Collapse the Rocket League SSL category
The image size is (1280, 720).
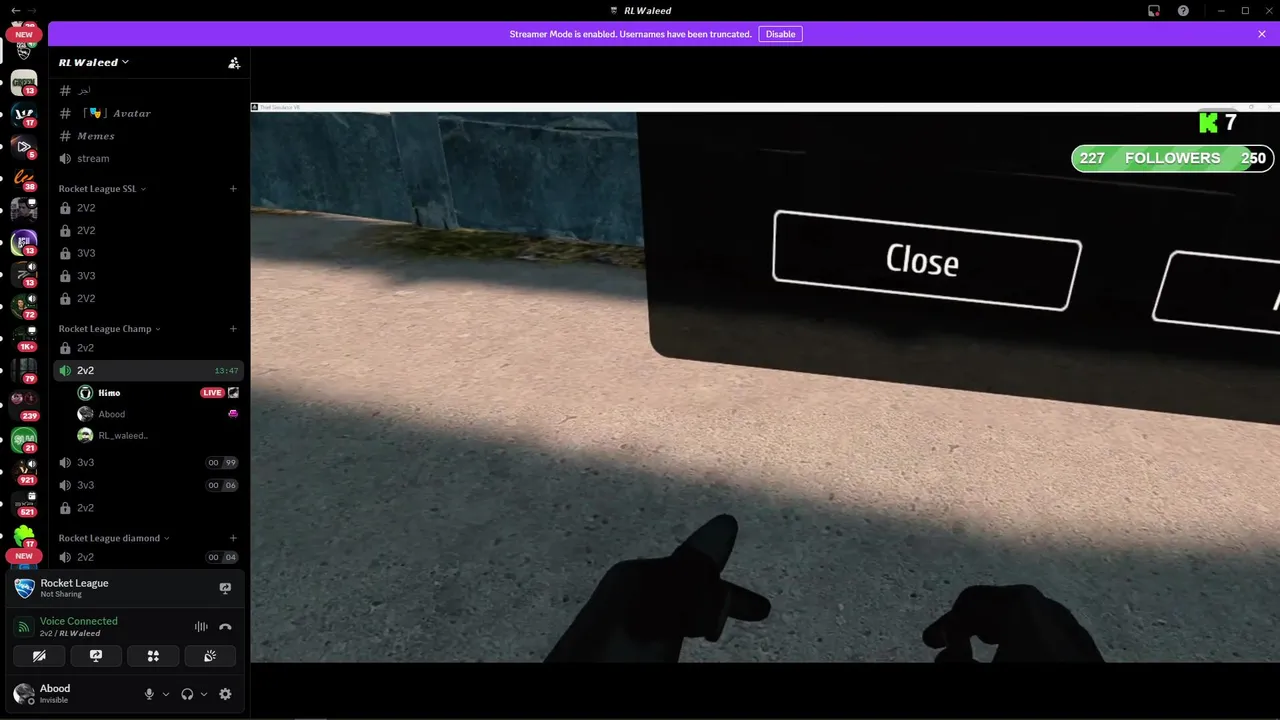pyautogui.click(x=102, y=189)
